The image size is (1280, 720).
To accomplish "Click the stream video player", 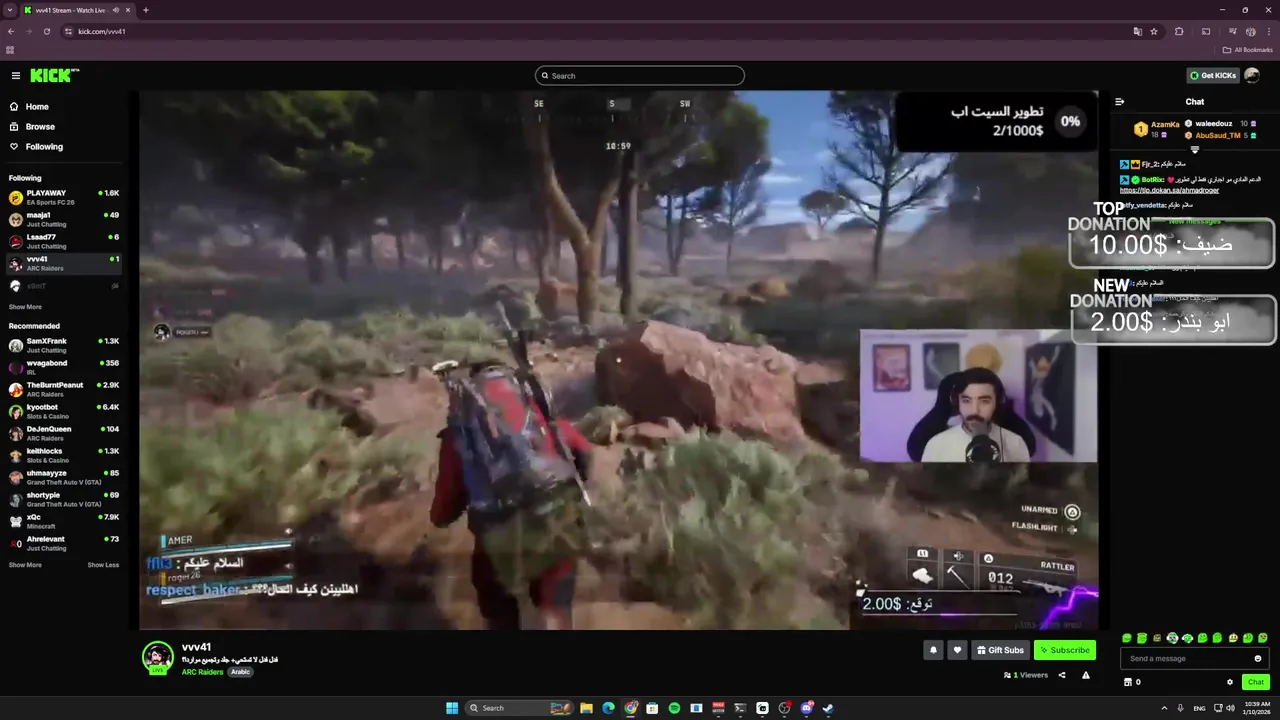I will click(x=619, y=360).
